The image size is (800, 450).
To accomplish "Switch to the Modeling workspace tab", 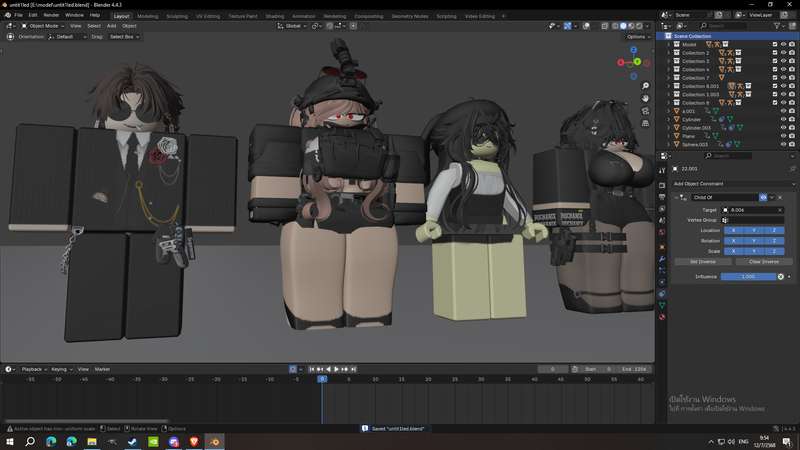I will (x=147, y=16).
